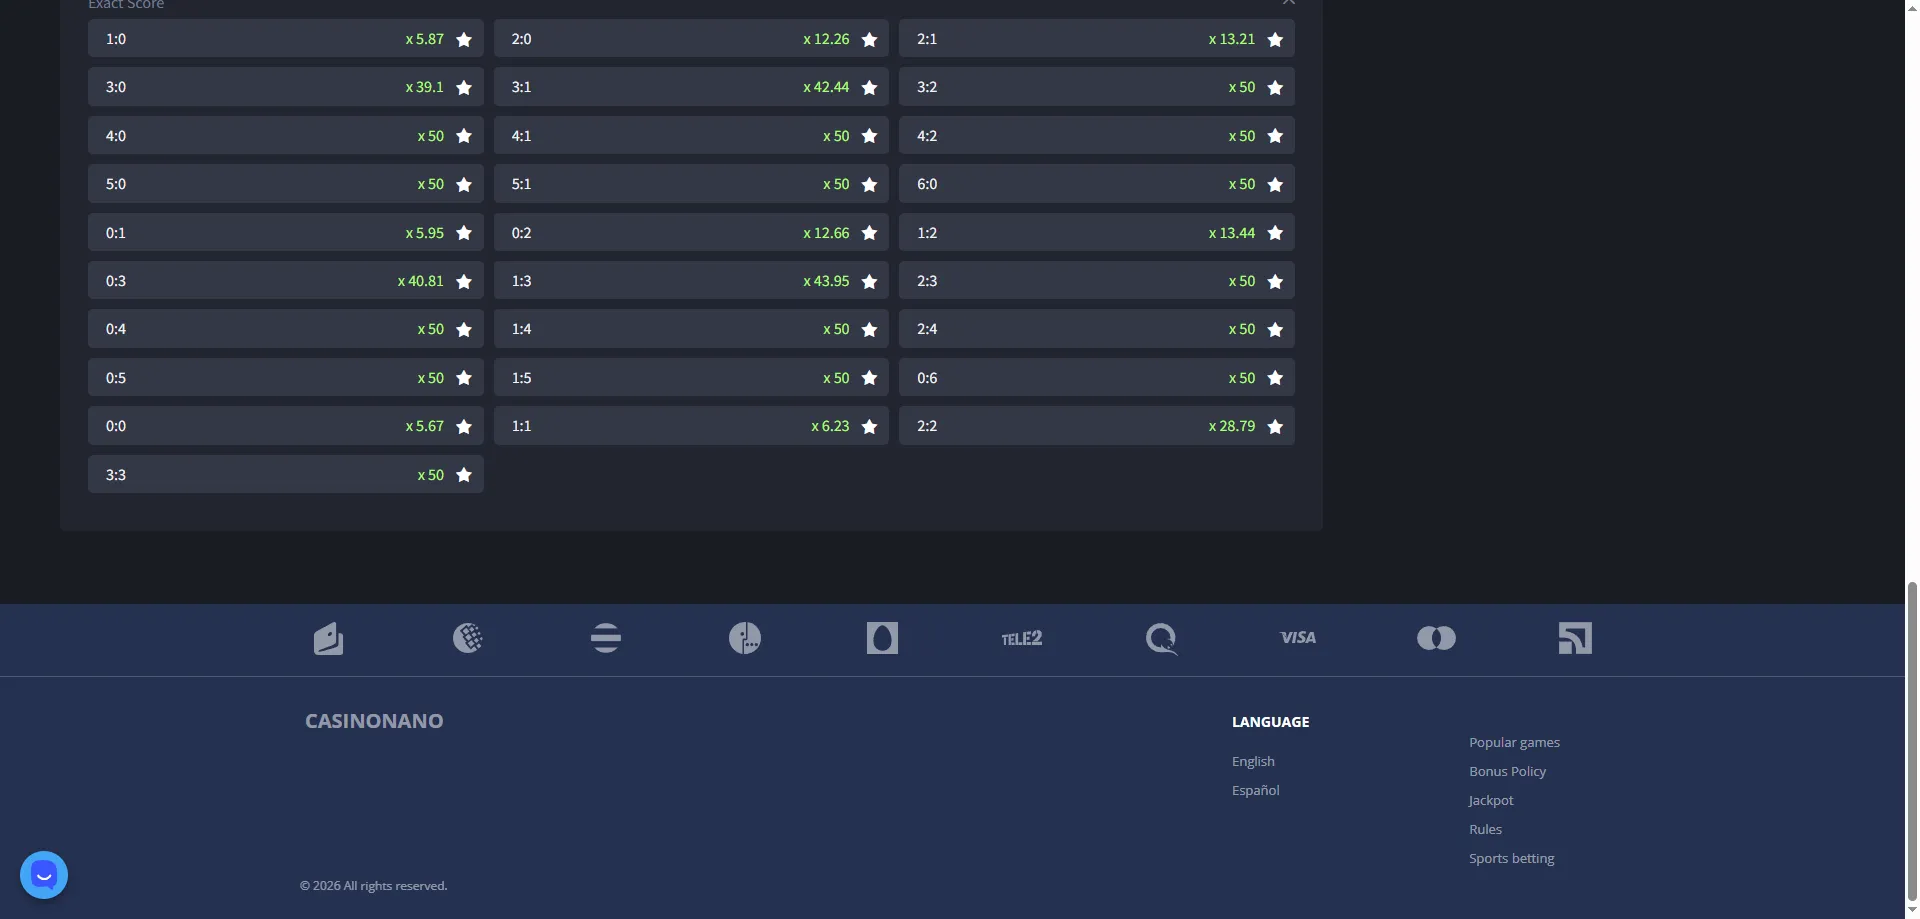This screenshot has height=919, width=1920.
Task: Switch language to Español
Action: point(1255,790)
